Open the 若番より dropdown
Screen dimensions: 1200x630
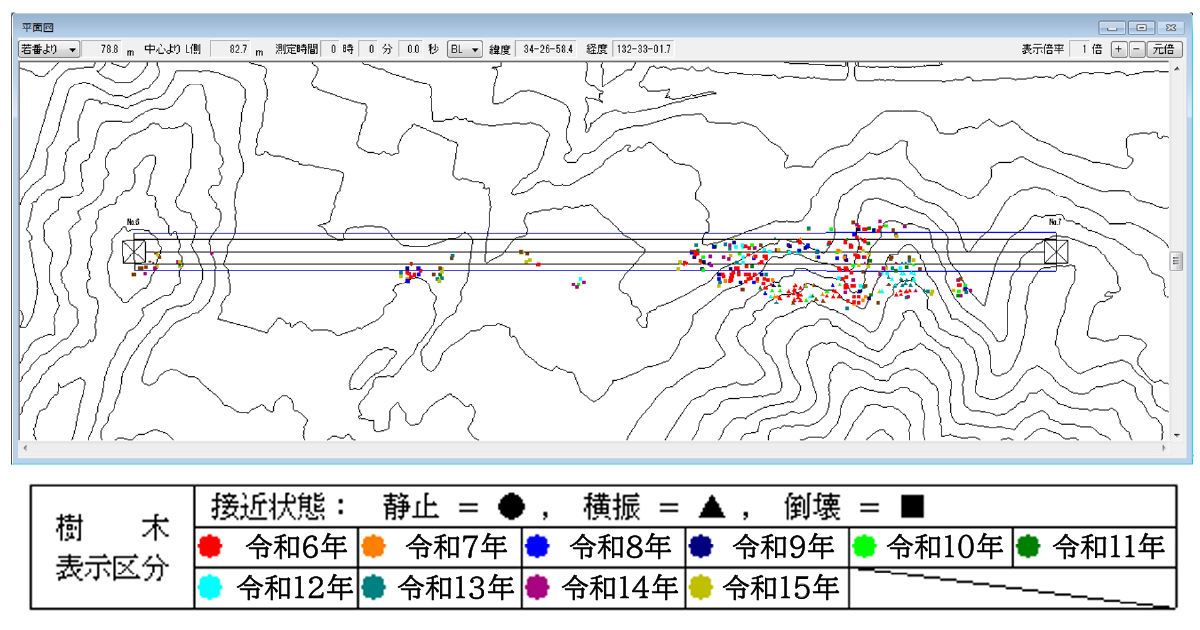pyautogui.click(x=48, y=49)
